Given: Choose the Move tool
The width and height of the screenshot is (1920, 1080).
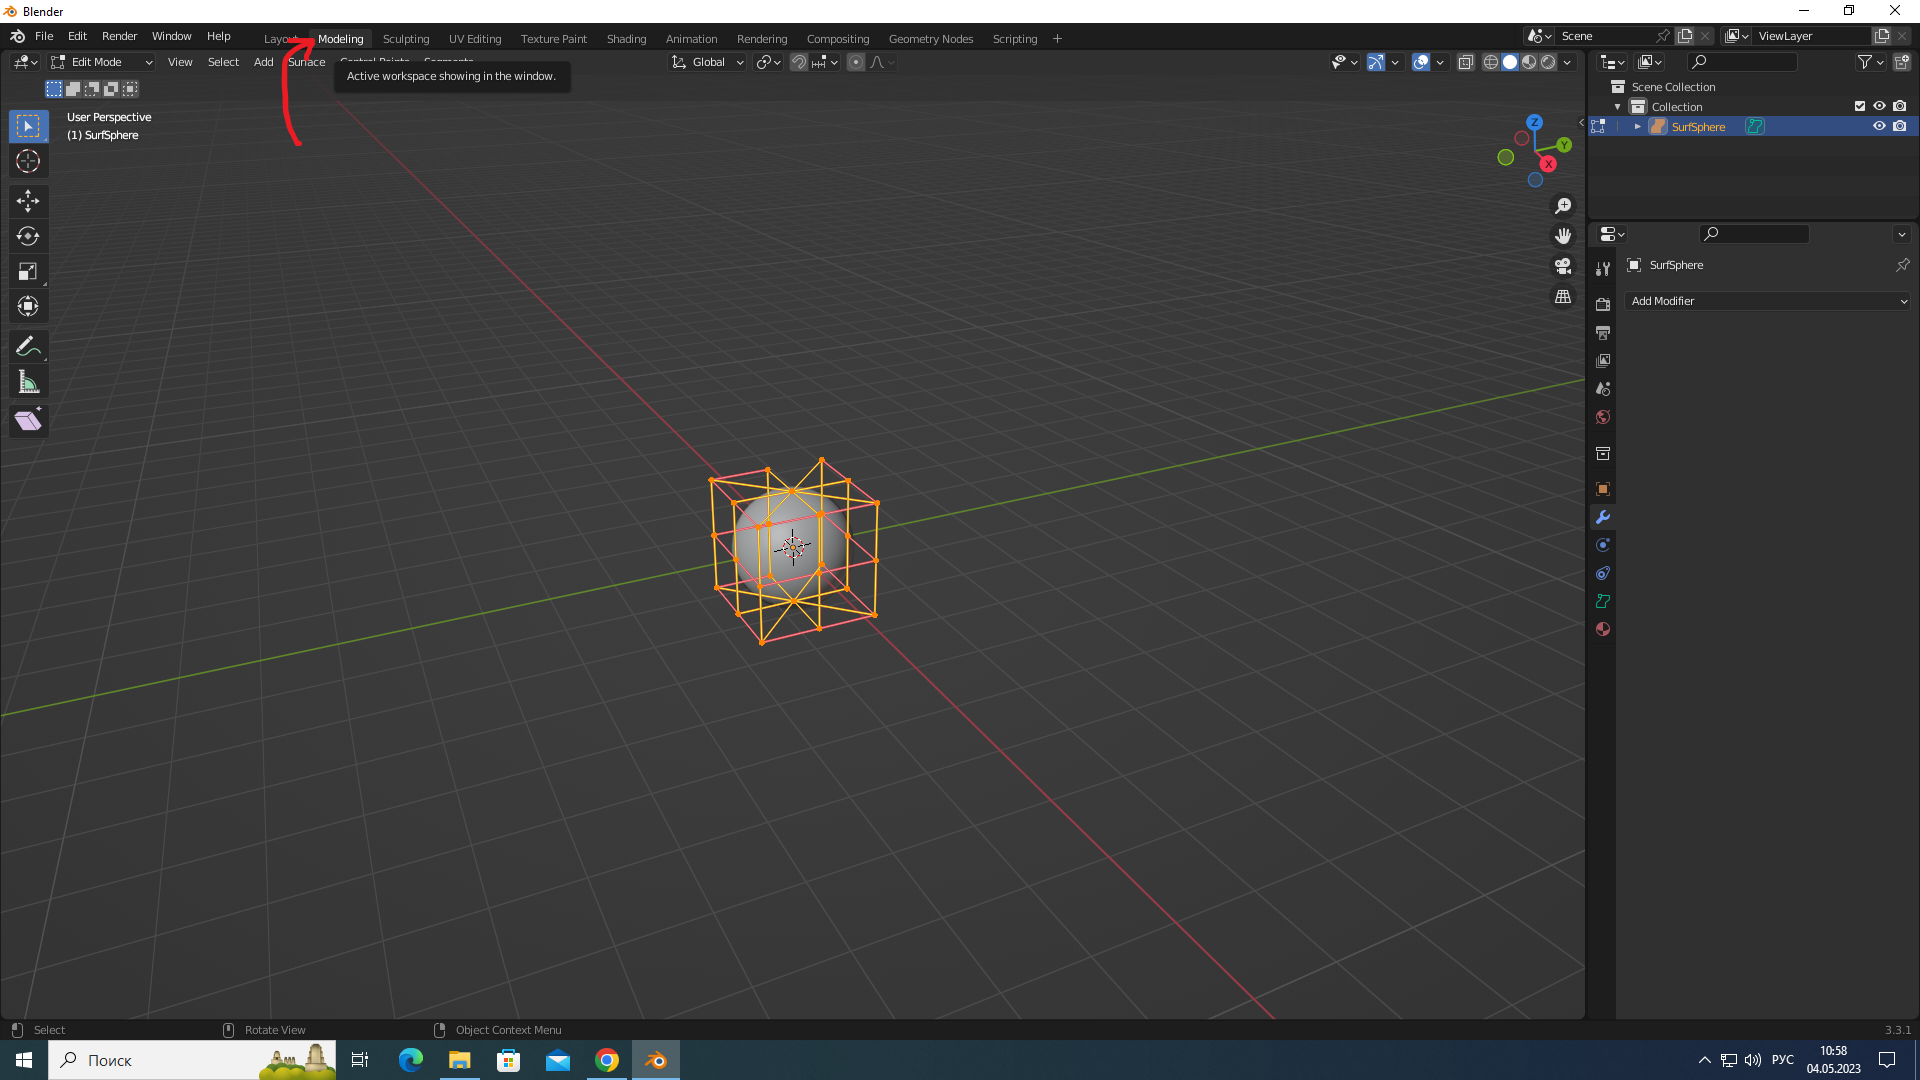Looking at the screenshot, I should click(x=28, y=201).
